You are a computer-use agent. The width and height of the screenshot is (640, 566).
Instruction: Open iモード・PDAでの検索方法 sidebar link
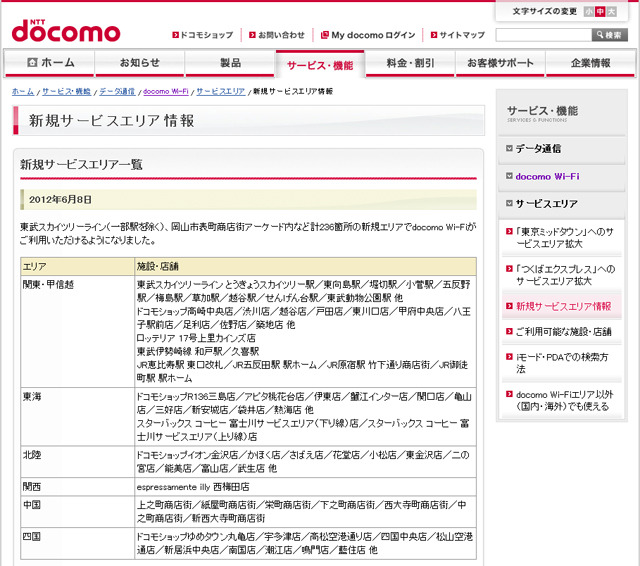pyautogui.click(x=562, y=363)
